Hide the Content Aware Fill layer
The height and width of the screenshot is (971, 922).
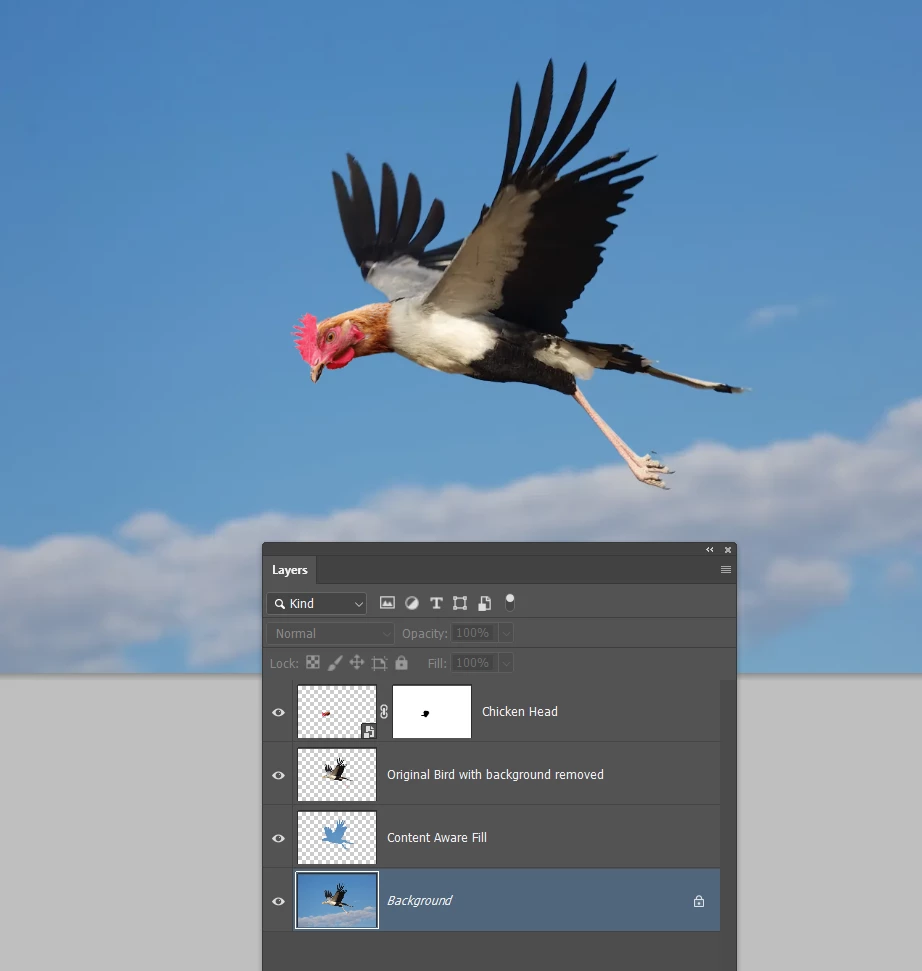(x=279, y=838)
